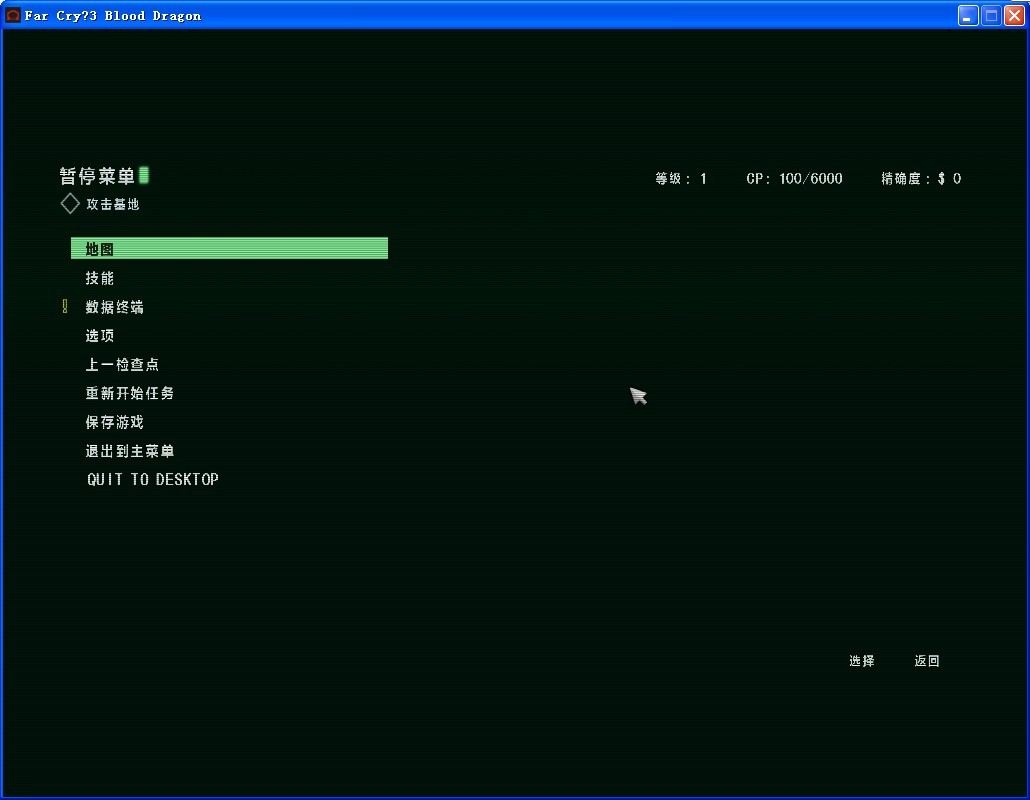
Task: Click the window title Far Cry?3 Blood Dragon
Action: click(112, 16)
